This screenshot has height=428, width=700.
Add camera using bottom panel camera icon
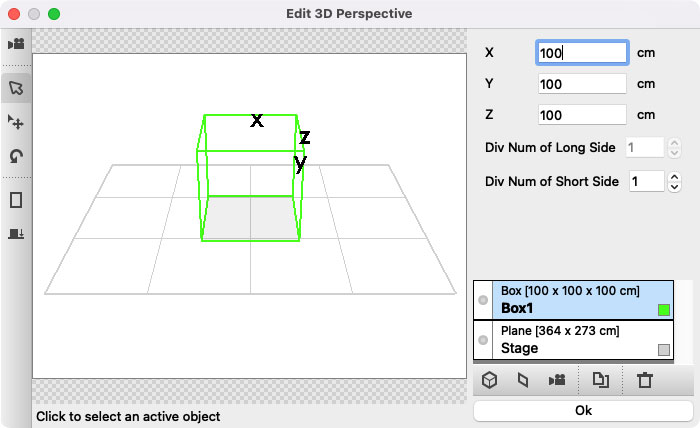(x=557, y=380)
